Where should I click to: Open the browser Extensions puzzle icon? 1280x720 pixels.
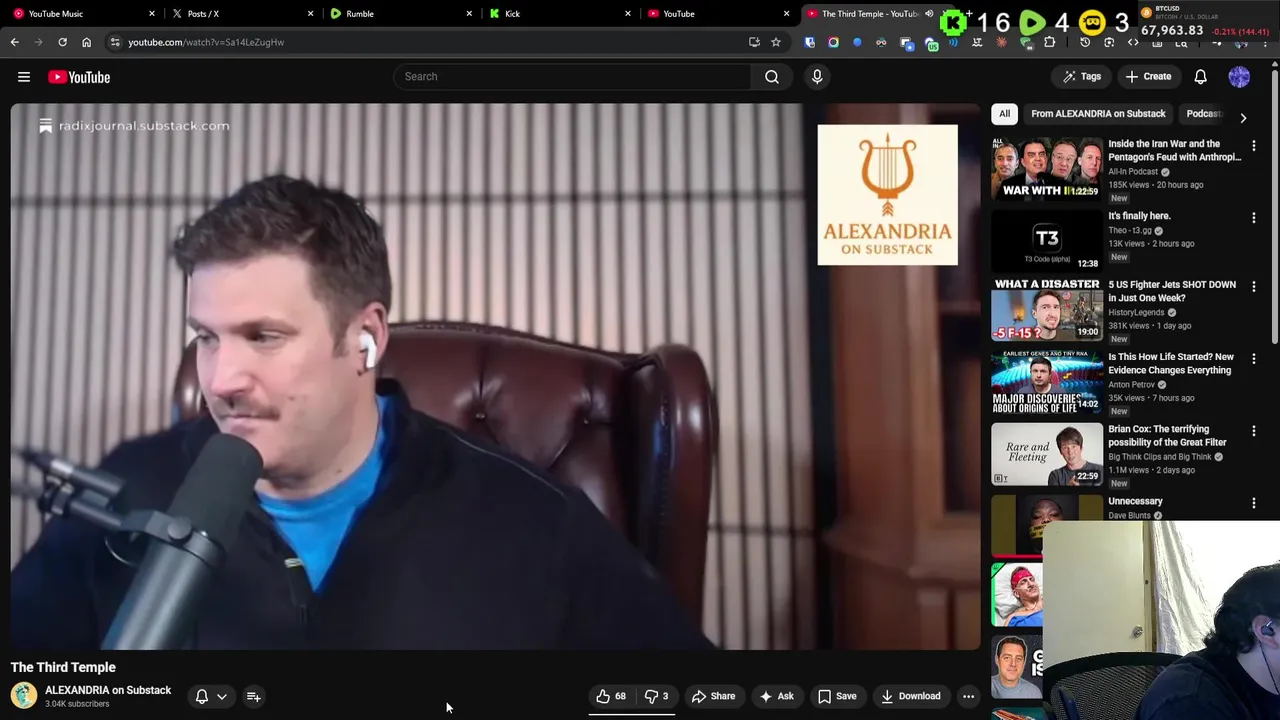[1049, 42]
